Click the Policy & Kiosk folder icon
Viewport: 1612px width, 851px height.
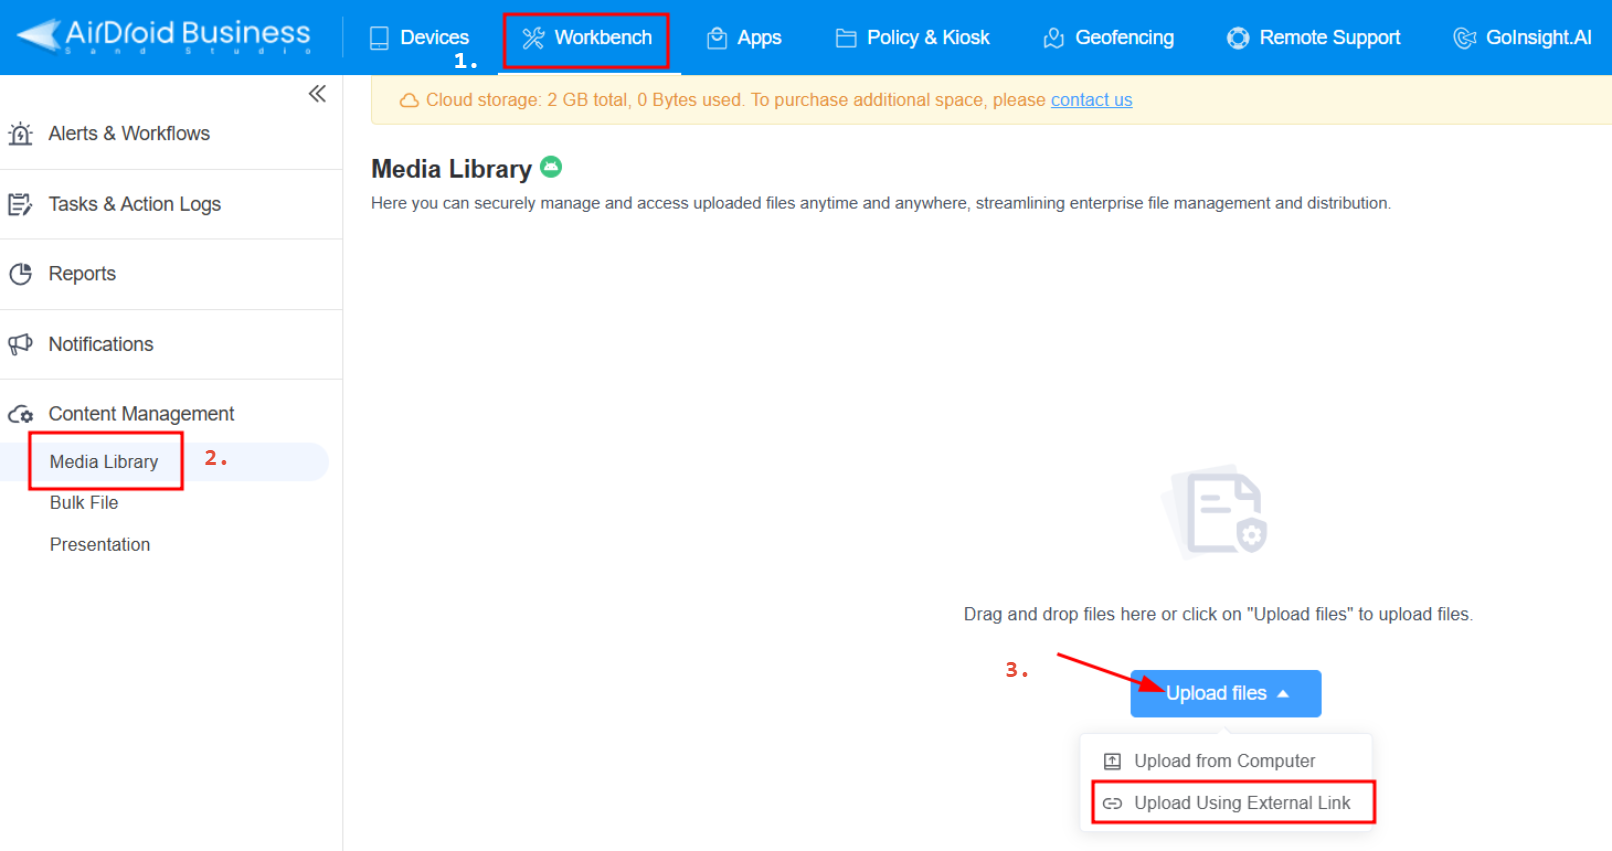pyautogui.click(x=846, y=38)
